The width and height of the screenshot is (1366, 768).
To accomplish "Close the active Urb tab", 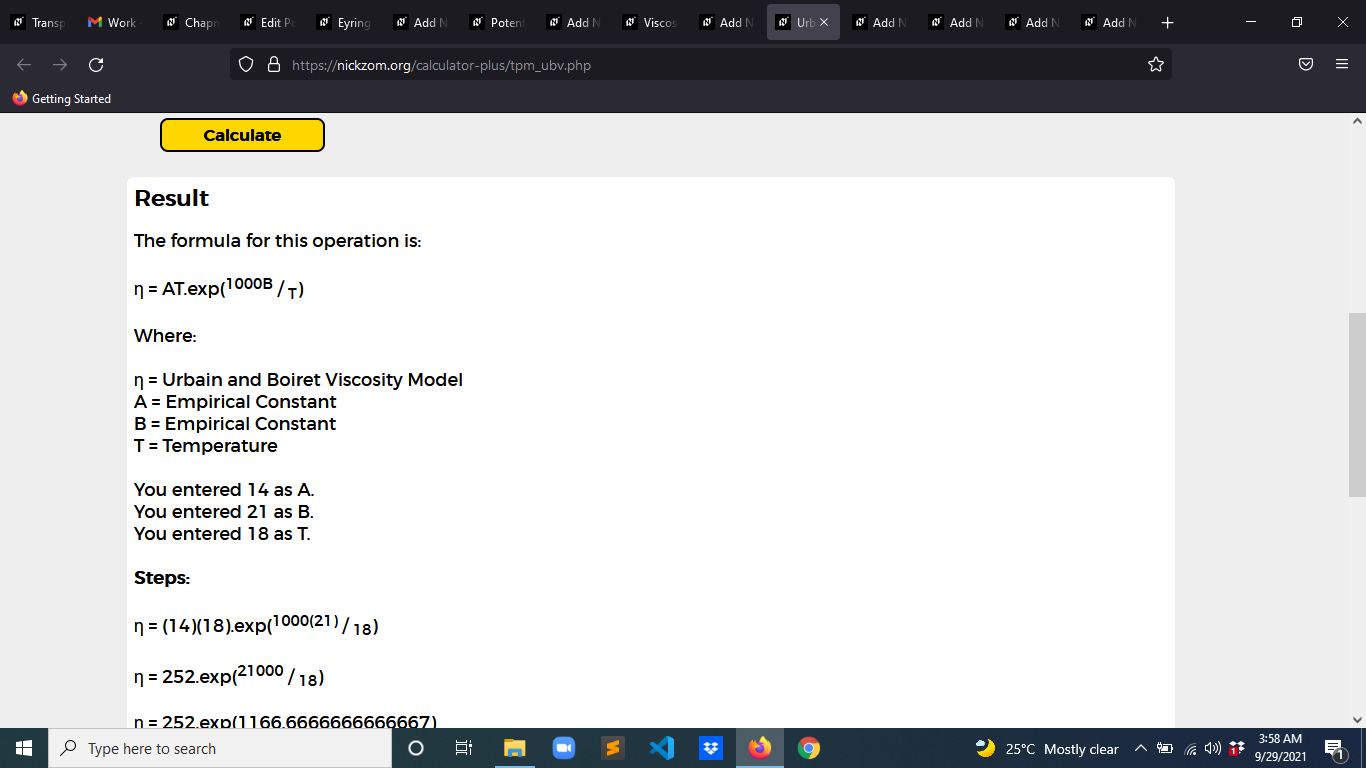I will tap(824, 22).
